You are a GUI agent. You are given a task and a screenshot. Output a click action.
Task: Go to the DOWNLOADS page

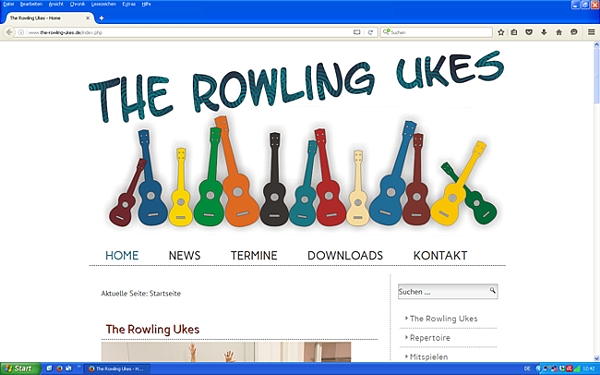345,255
